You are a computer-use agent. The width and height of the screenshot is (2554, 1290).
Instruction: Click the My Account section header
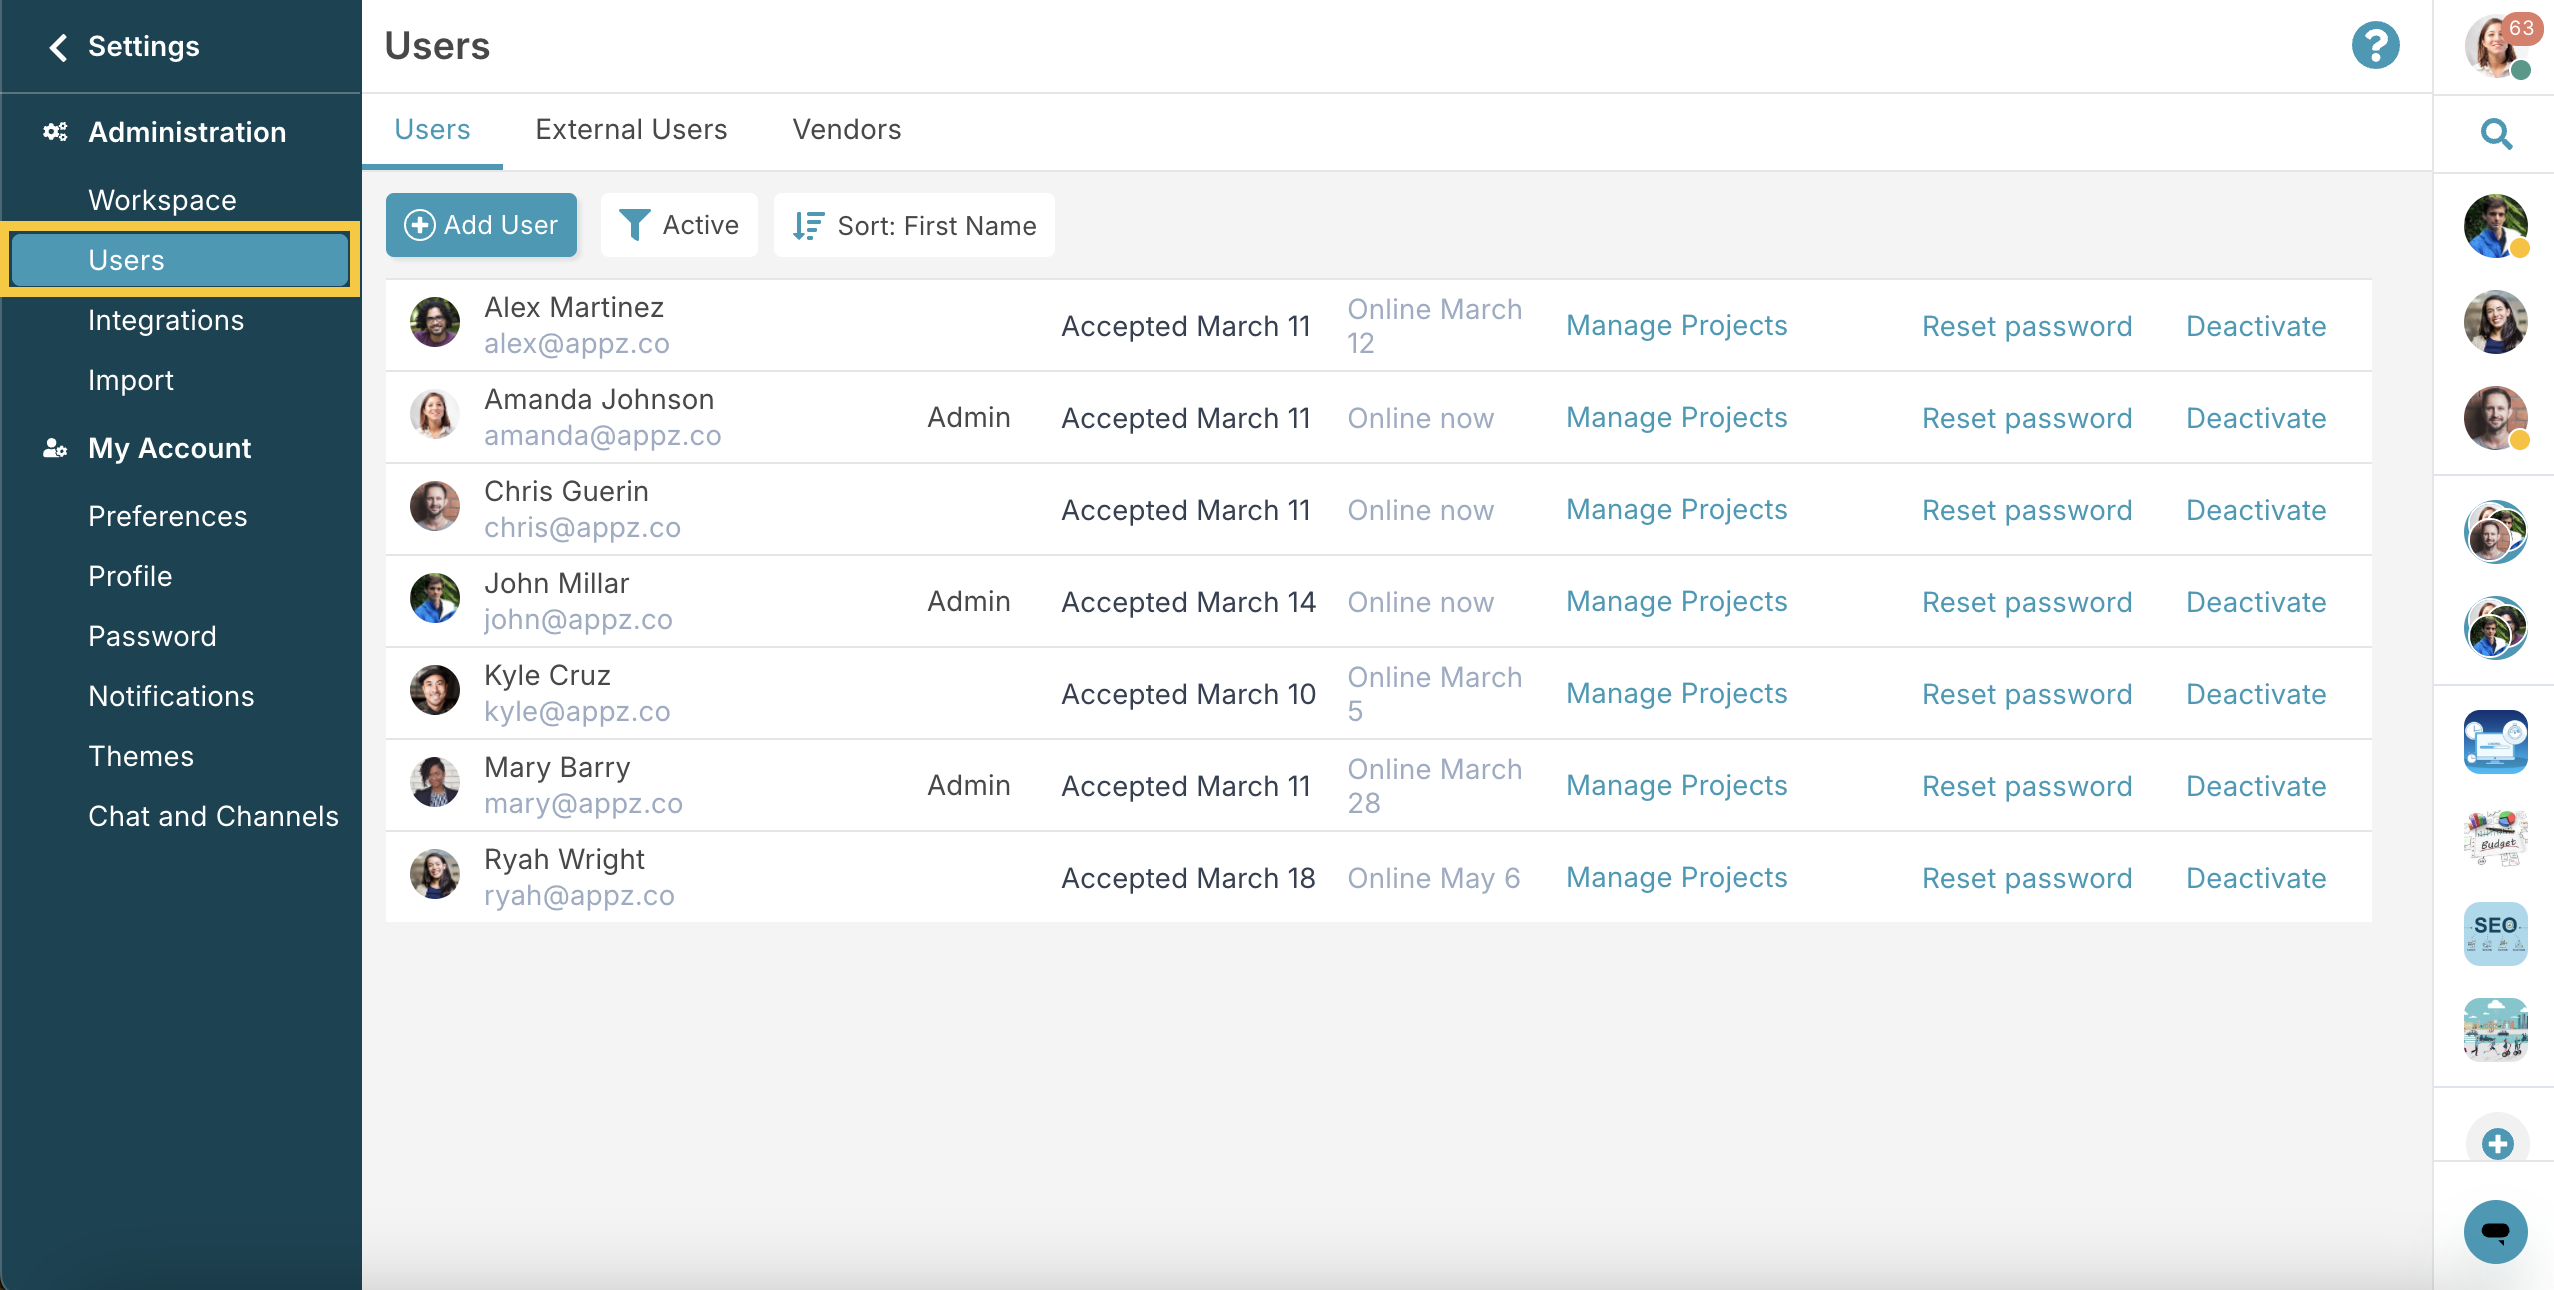(169, 448)
